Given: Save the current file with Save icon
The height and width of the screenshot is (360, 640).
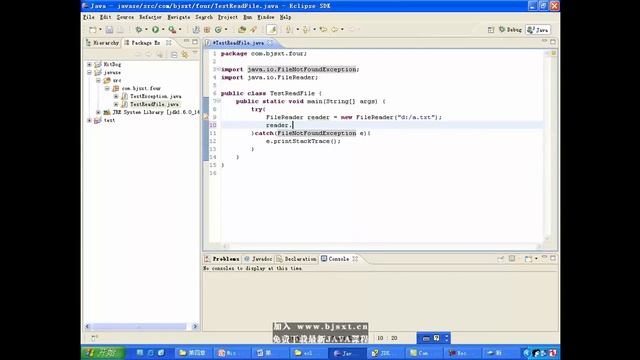Looking at the screenshot, I should (109, 29).
